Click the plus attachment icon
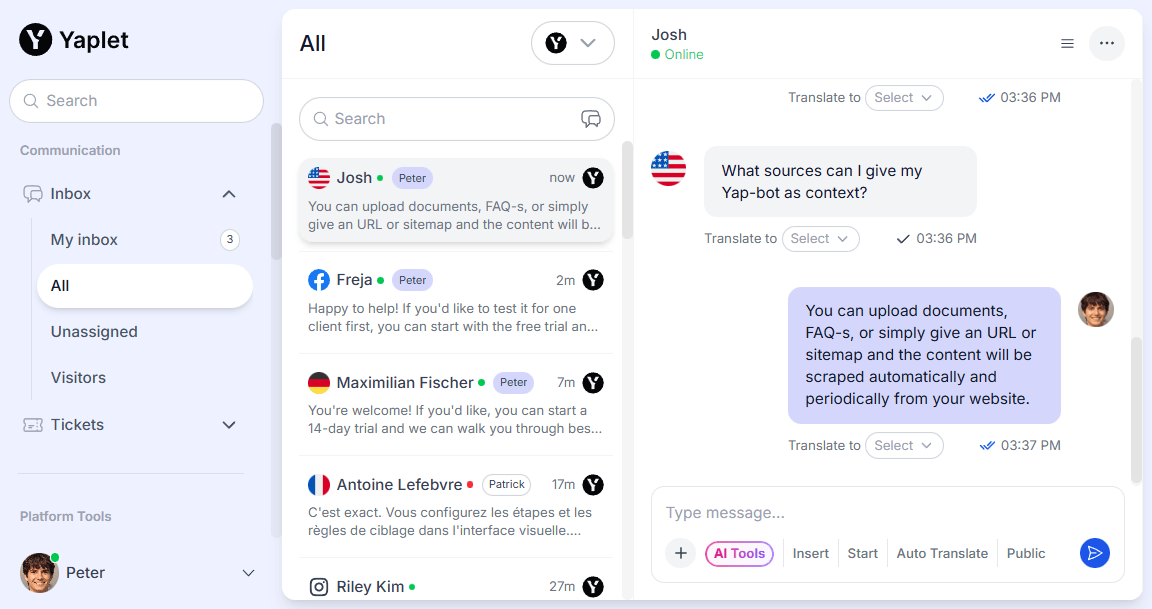 (x=681, y=553)
